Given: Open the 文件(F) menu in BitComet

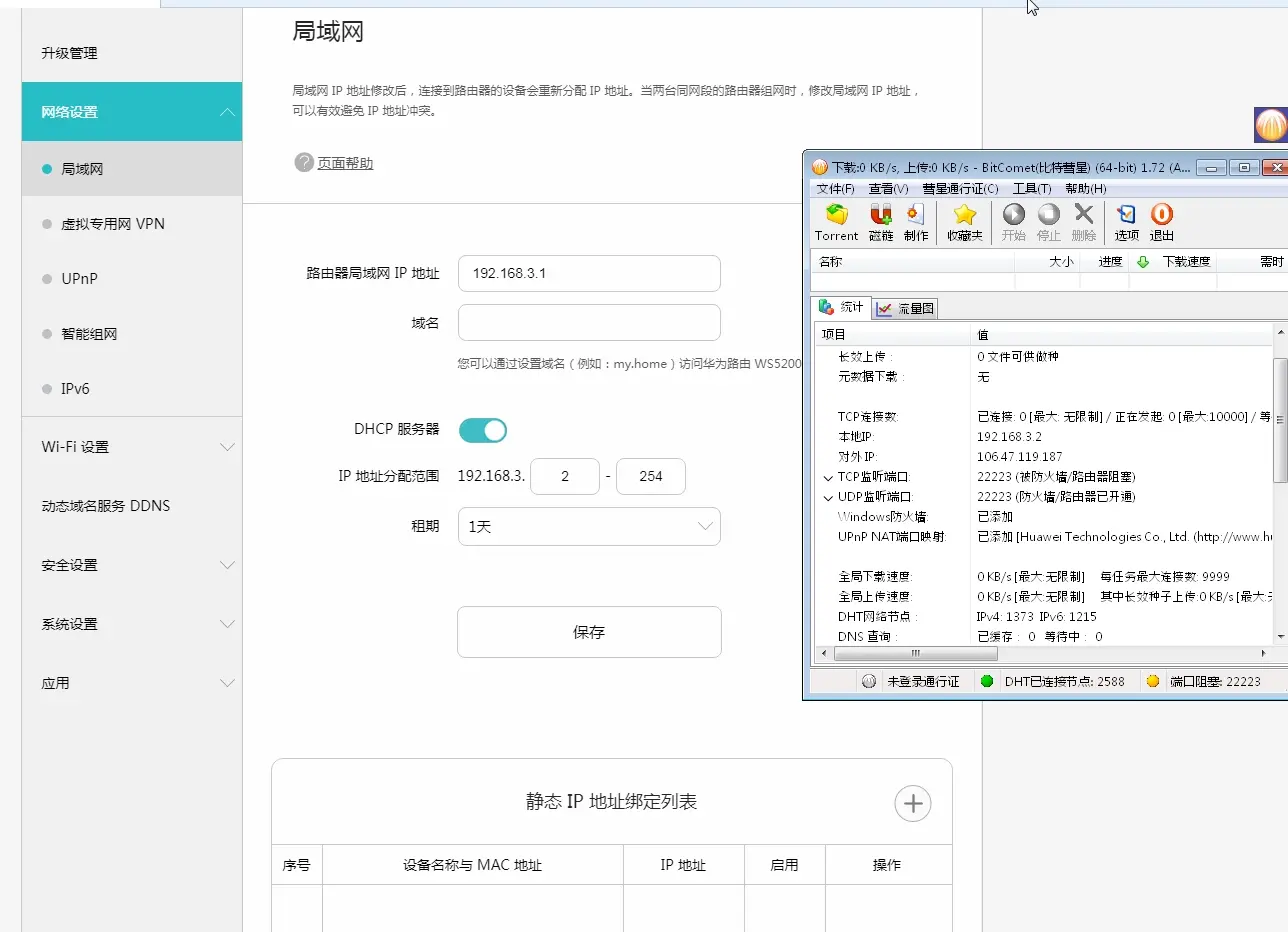Looking at the screenshot, I should click(836, 188).
